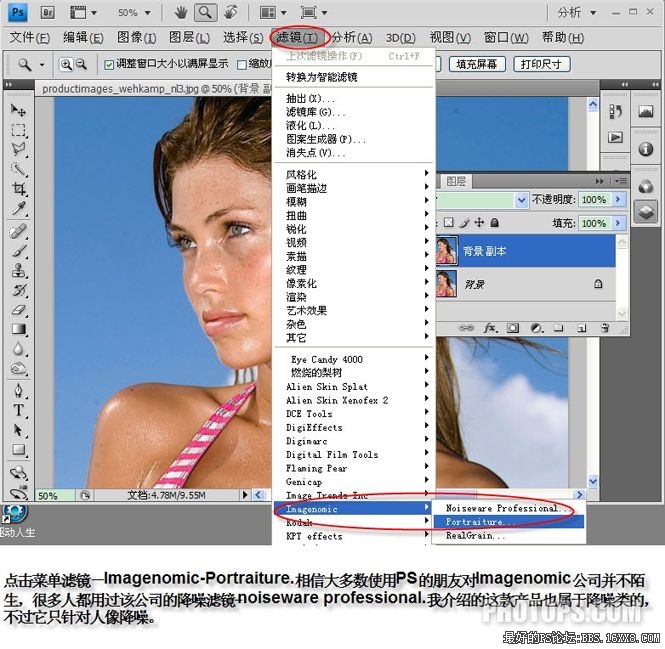The height and width of the screenshot is (649, 665).
Task: Select the Gradient tool
Action: coord(18,329)
